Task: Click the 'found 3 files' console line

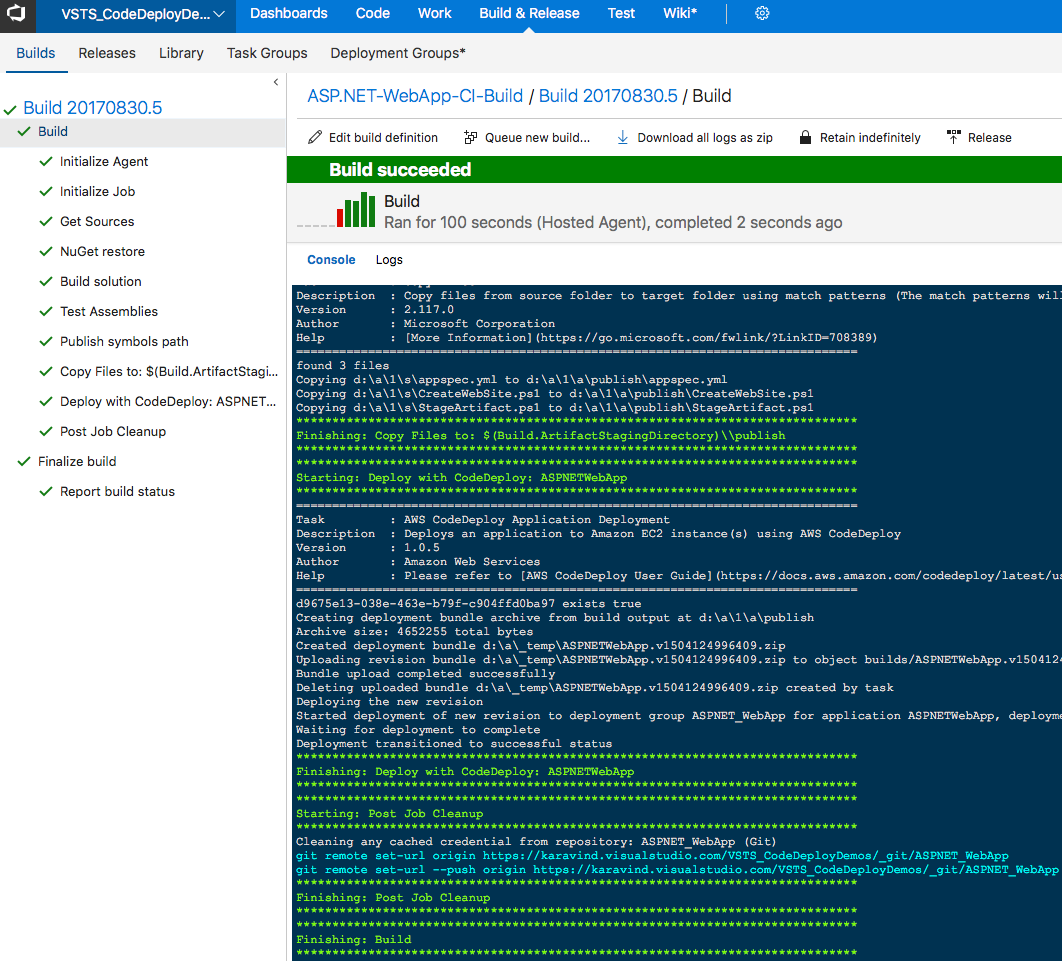Action: click(343, 365)
